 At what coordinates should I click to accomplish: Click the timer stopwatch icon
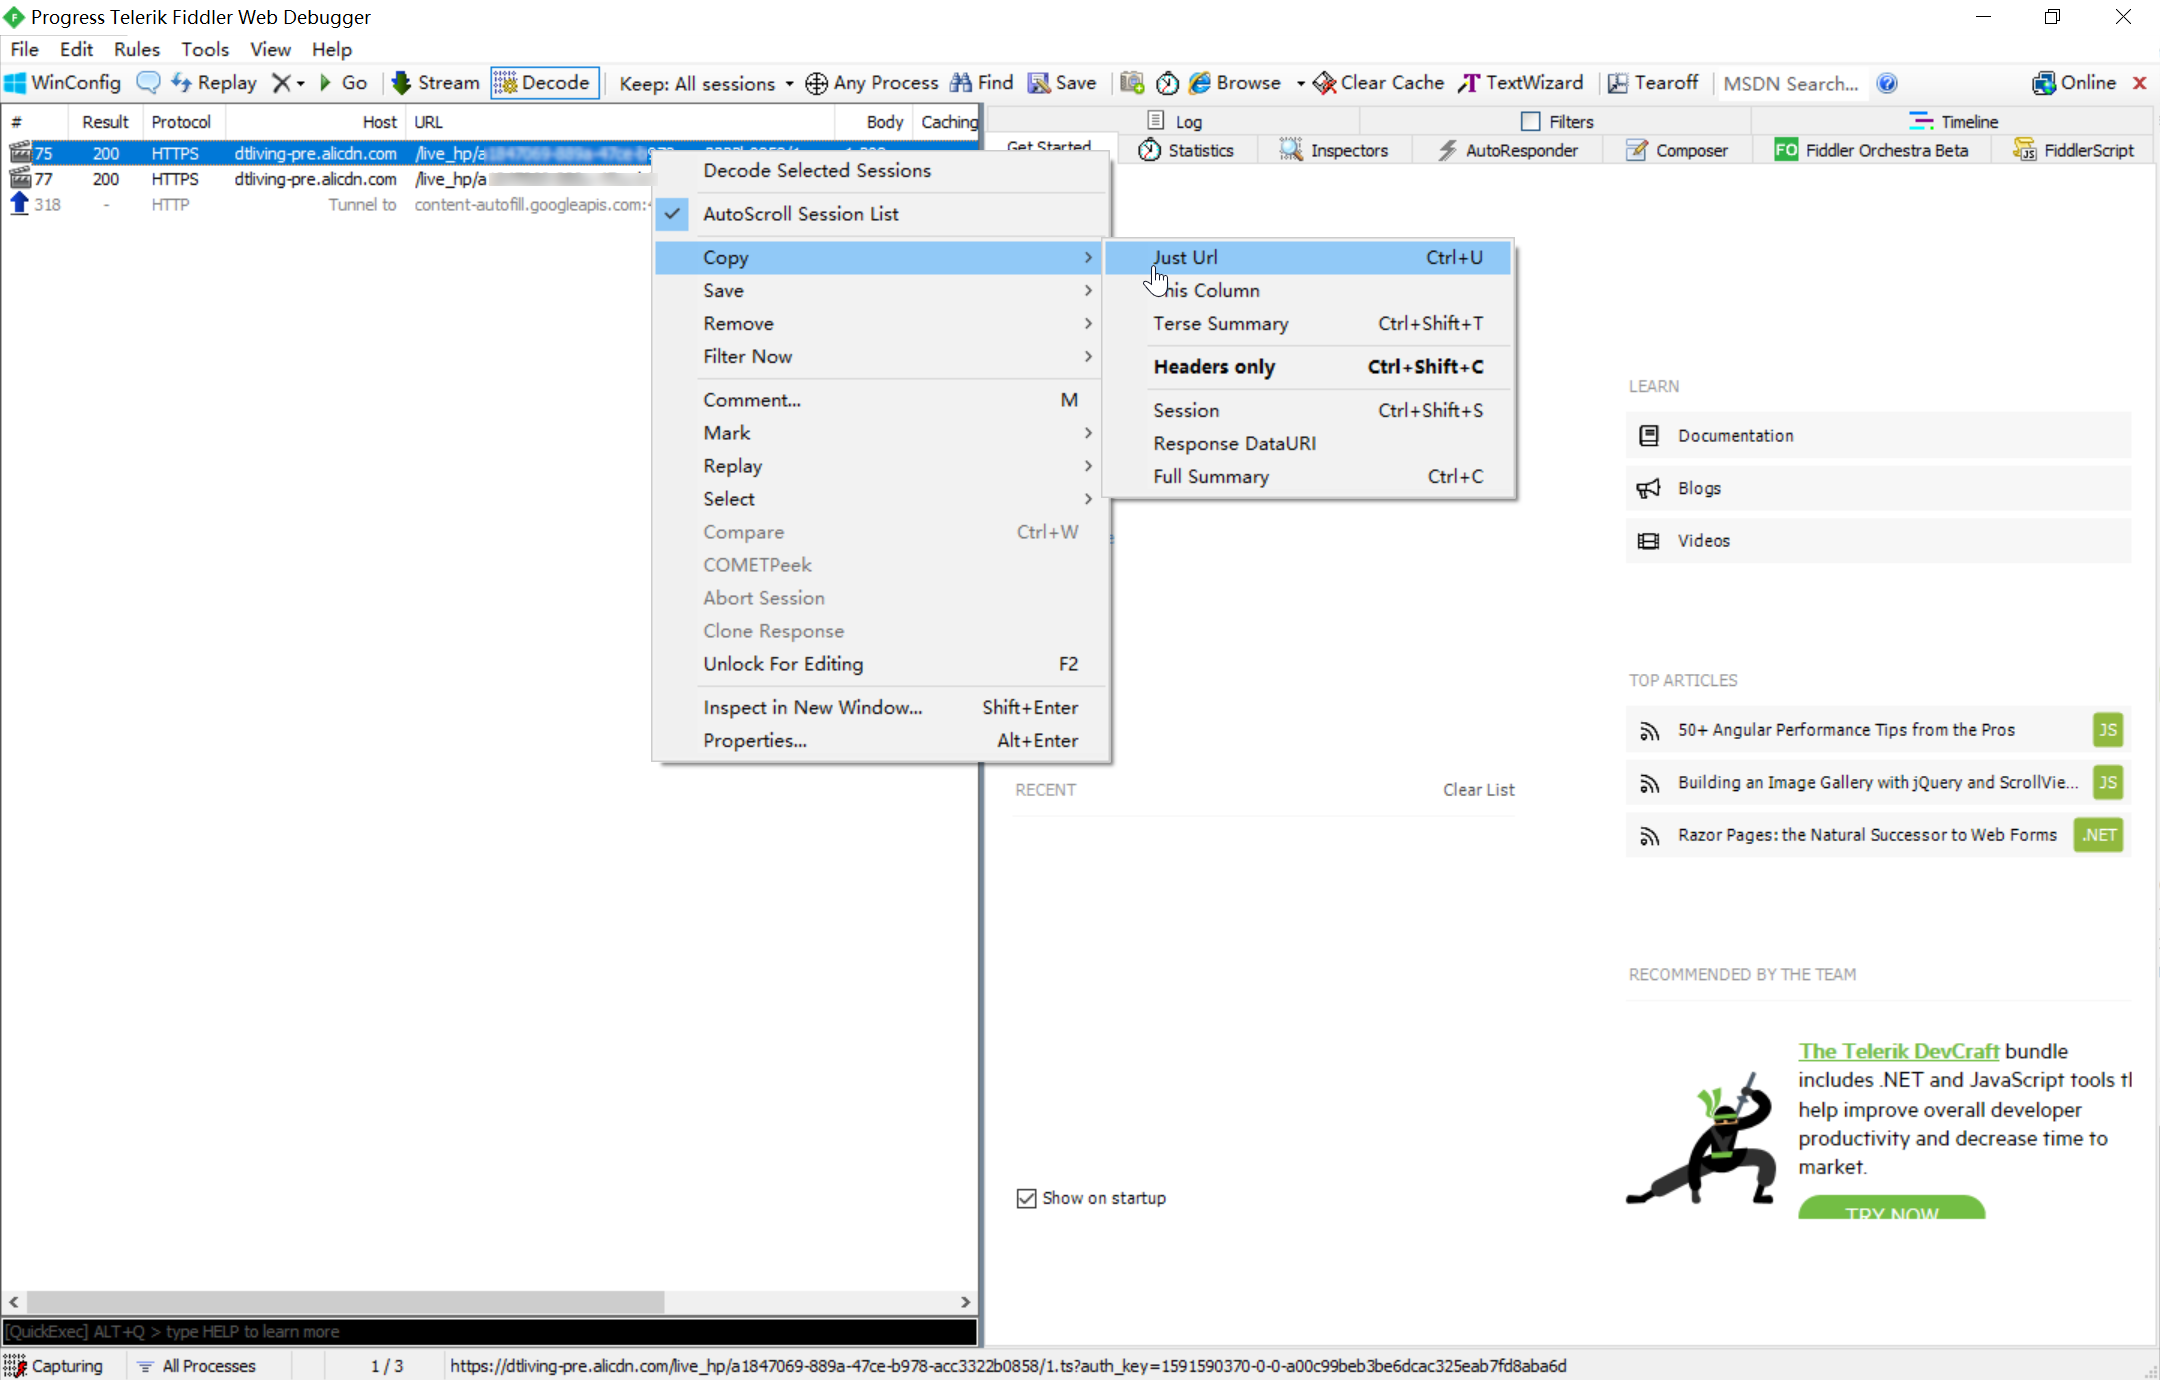tap(1167, 83)
